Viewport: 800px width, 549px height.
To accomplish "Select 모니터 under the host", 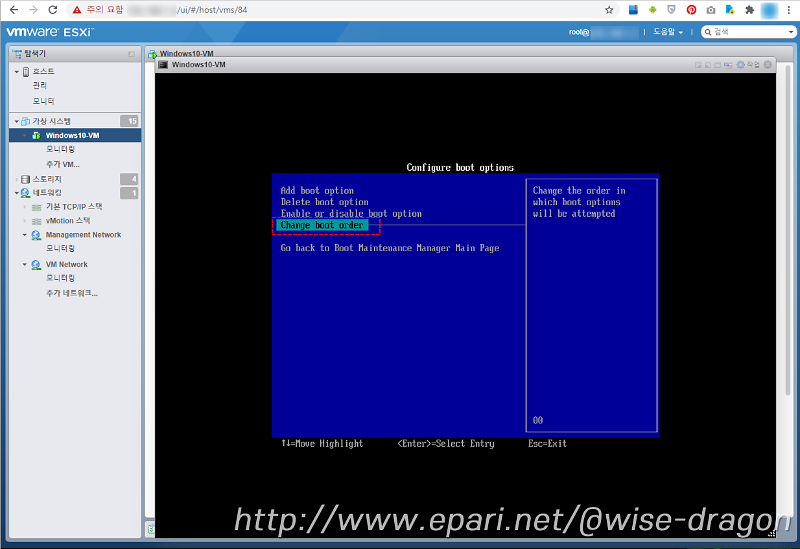I will [43, 101].
